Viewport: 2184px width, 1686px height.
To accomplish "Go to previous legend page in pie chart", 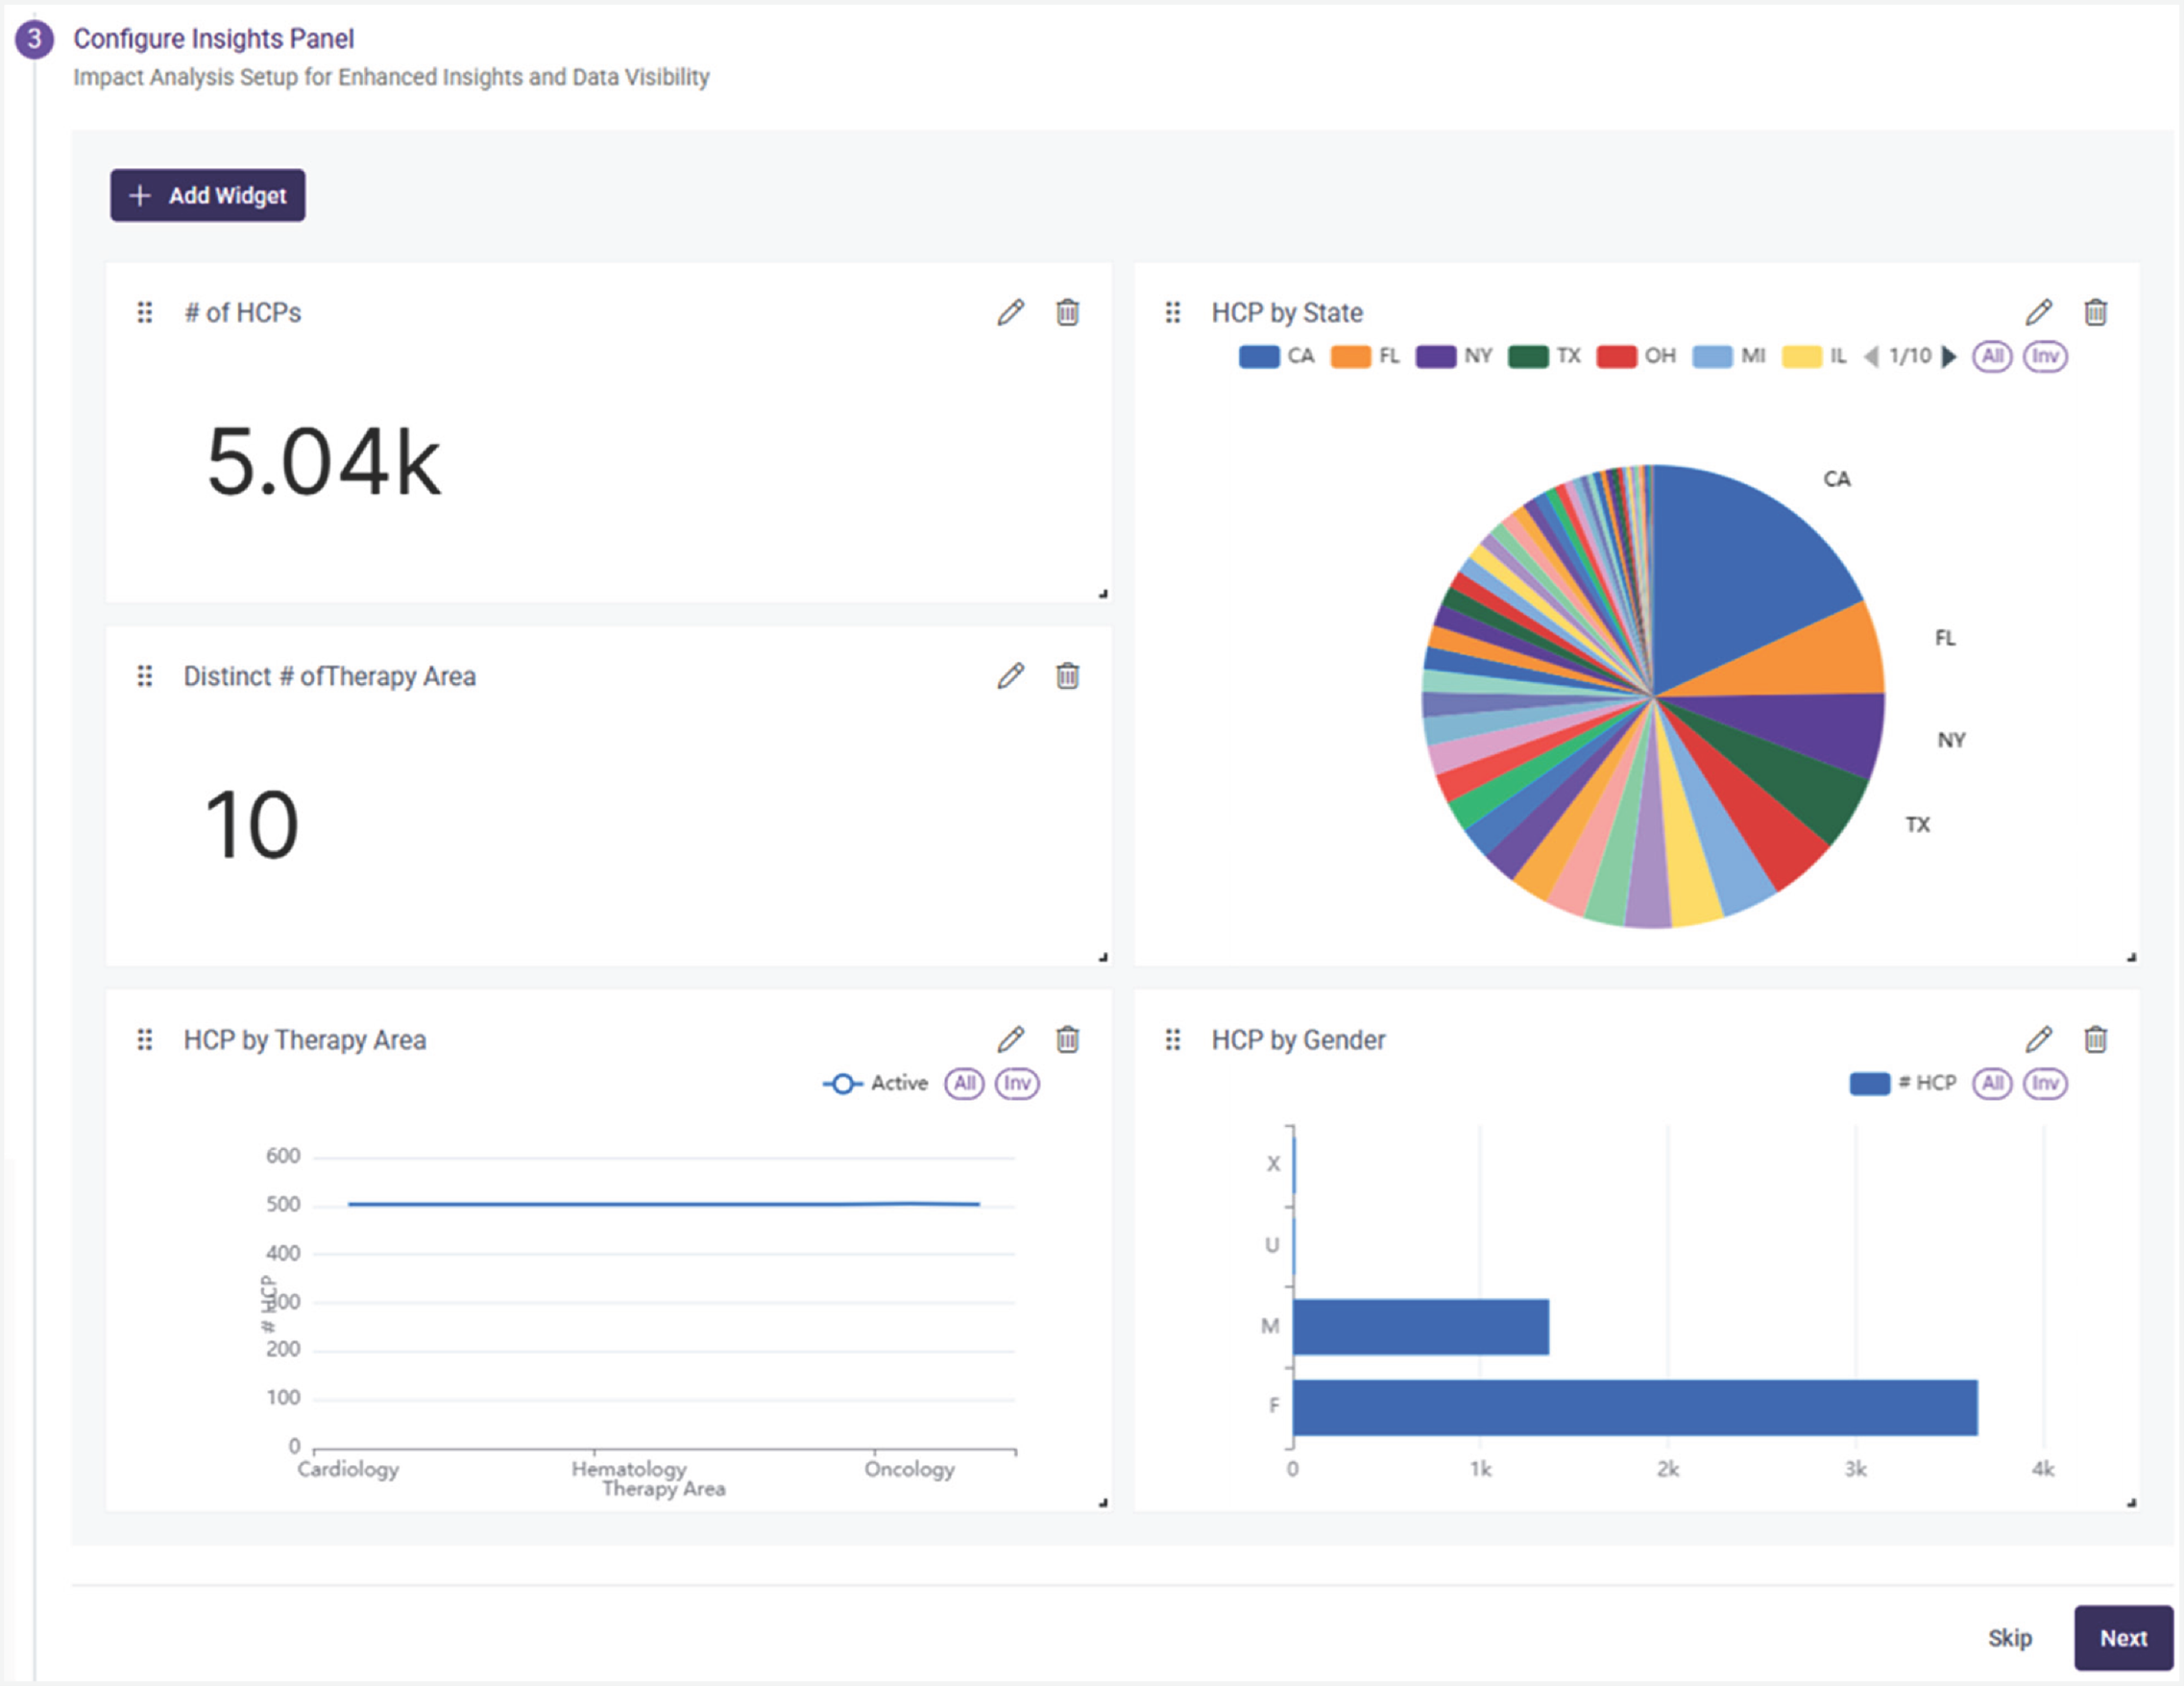I will (1871, 356).
